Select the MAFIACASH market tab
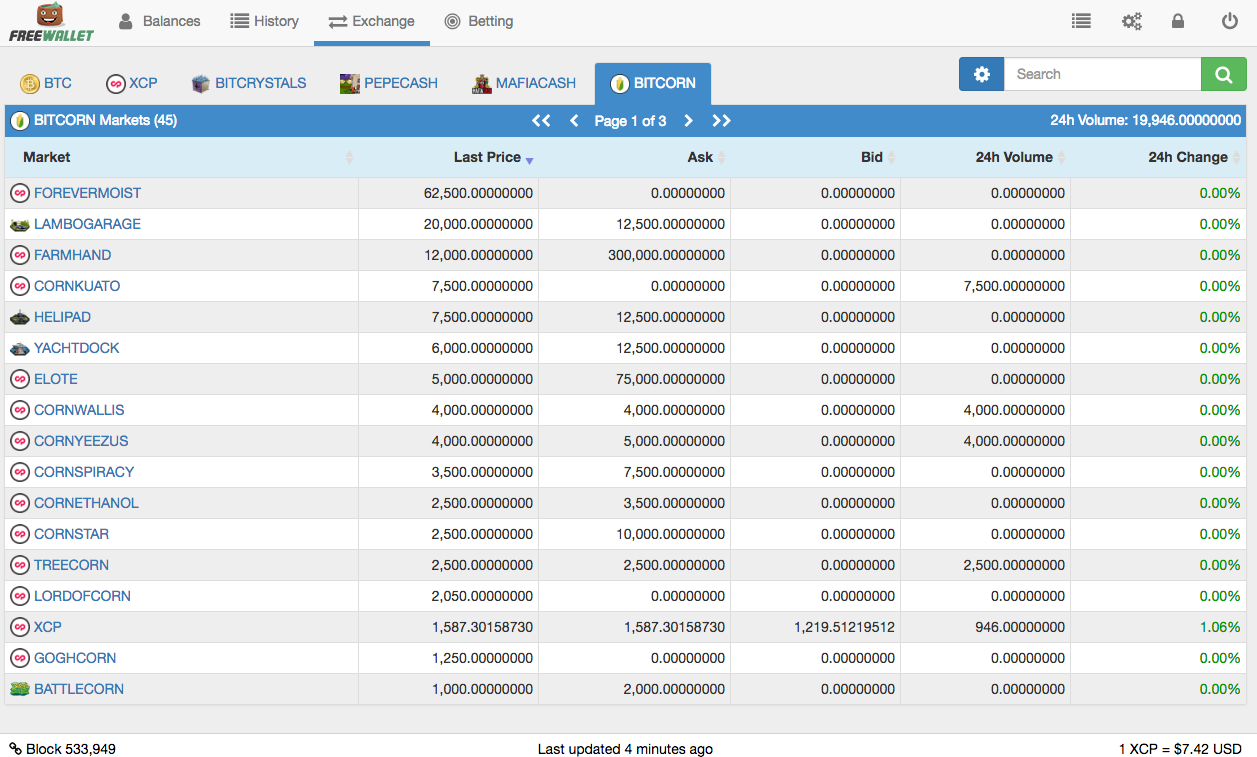 [524, 83]
